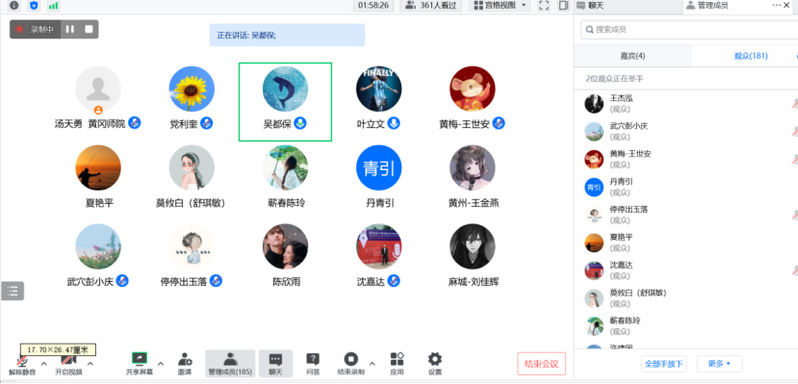The height and width of the screenshot is (384, 798).
Task: Expand the arrow next to 共享屏幕
Action: pyautogui.click(x=161, y=363)
